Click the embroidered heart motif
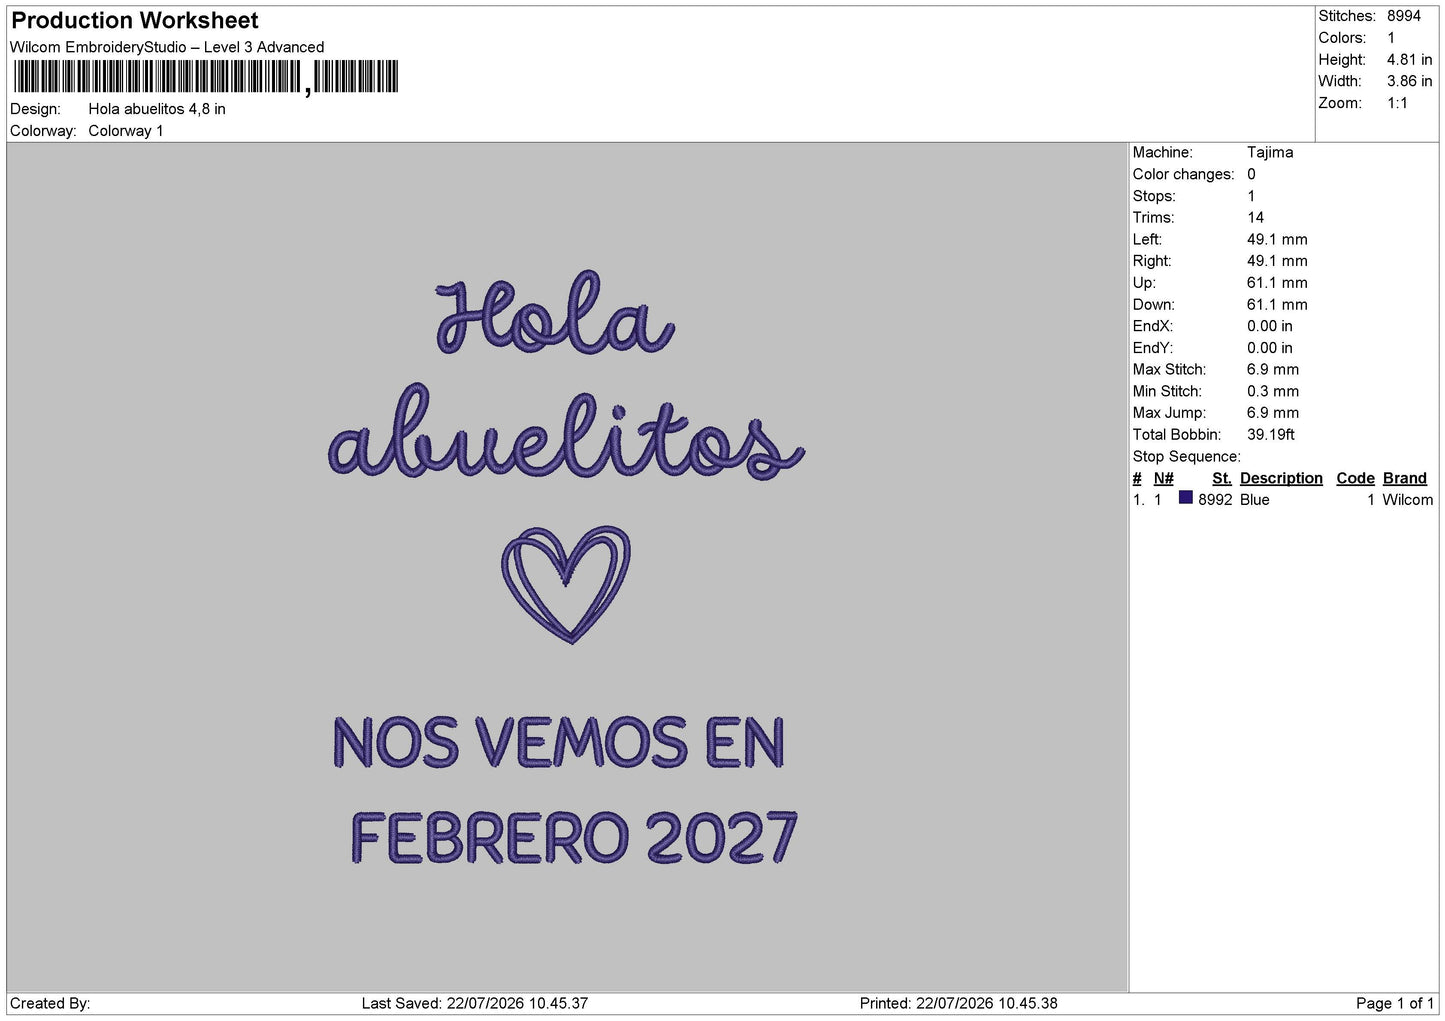 tap(566, 584)
